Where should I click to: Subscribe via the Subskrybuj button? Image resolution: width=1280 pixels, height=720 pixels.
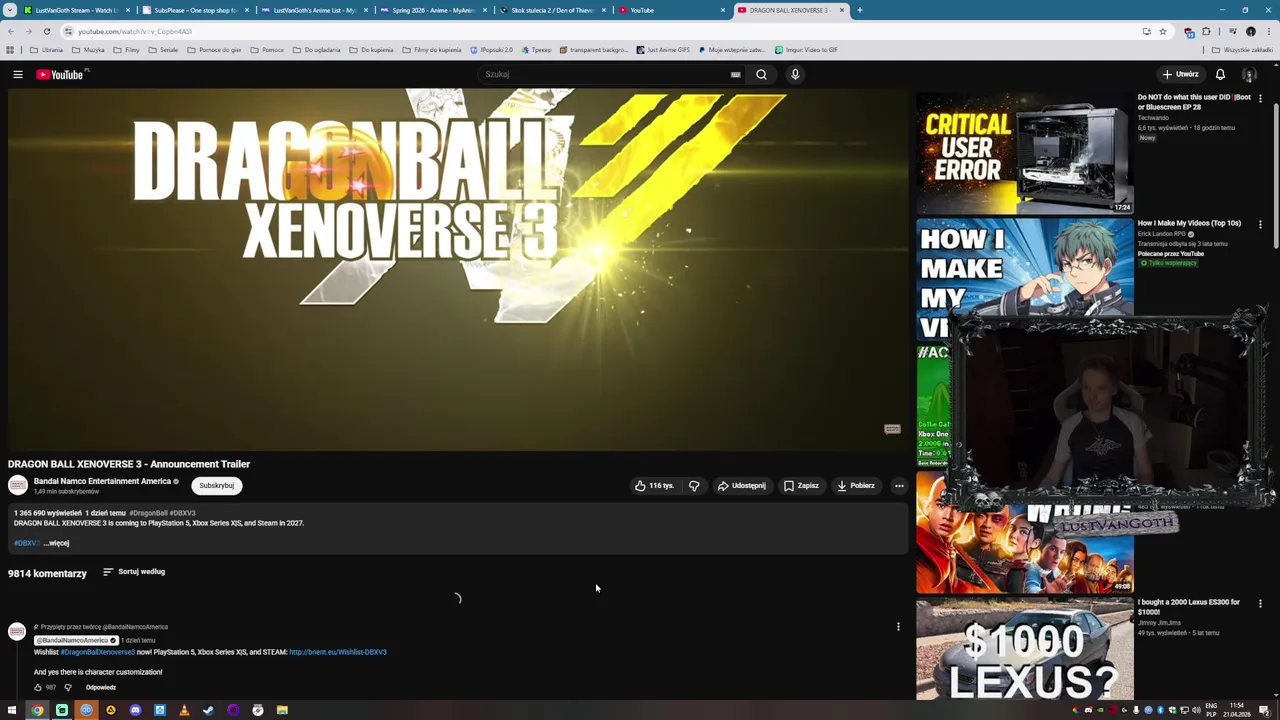pos(216,486)
